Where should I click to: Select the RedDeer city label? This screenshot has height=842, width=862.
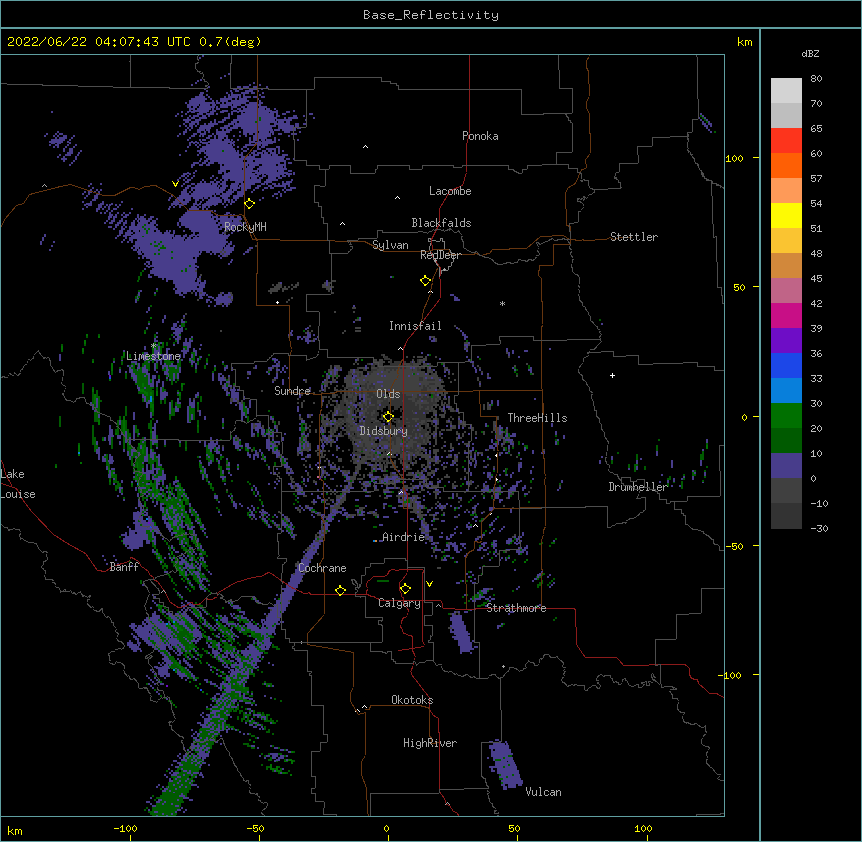[440, 255]
